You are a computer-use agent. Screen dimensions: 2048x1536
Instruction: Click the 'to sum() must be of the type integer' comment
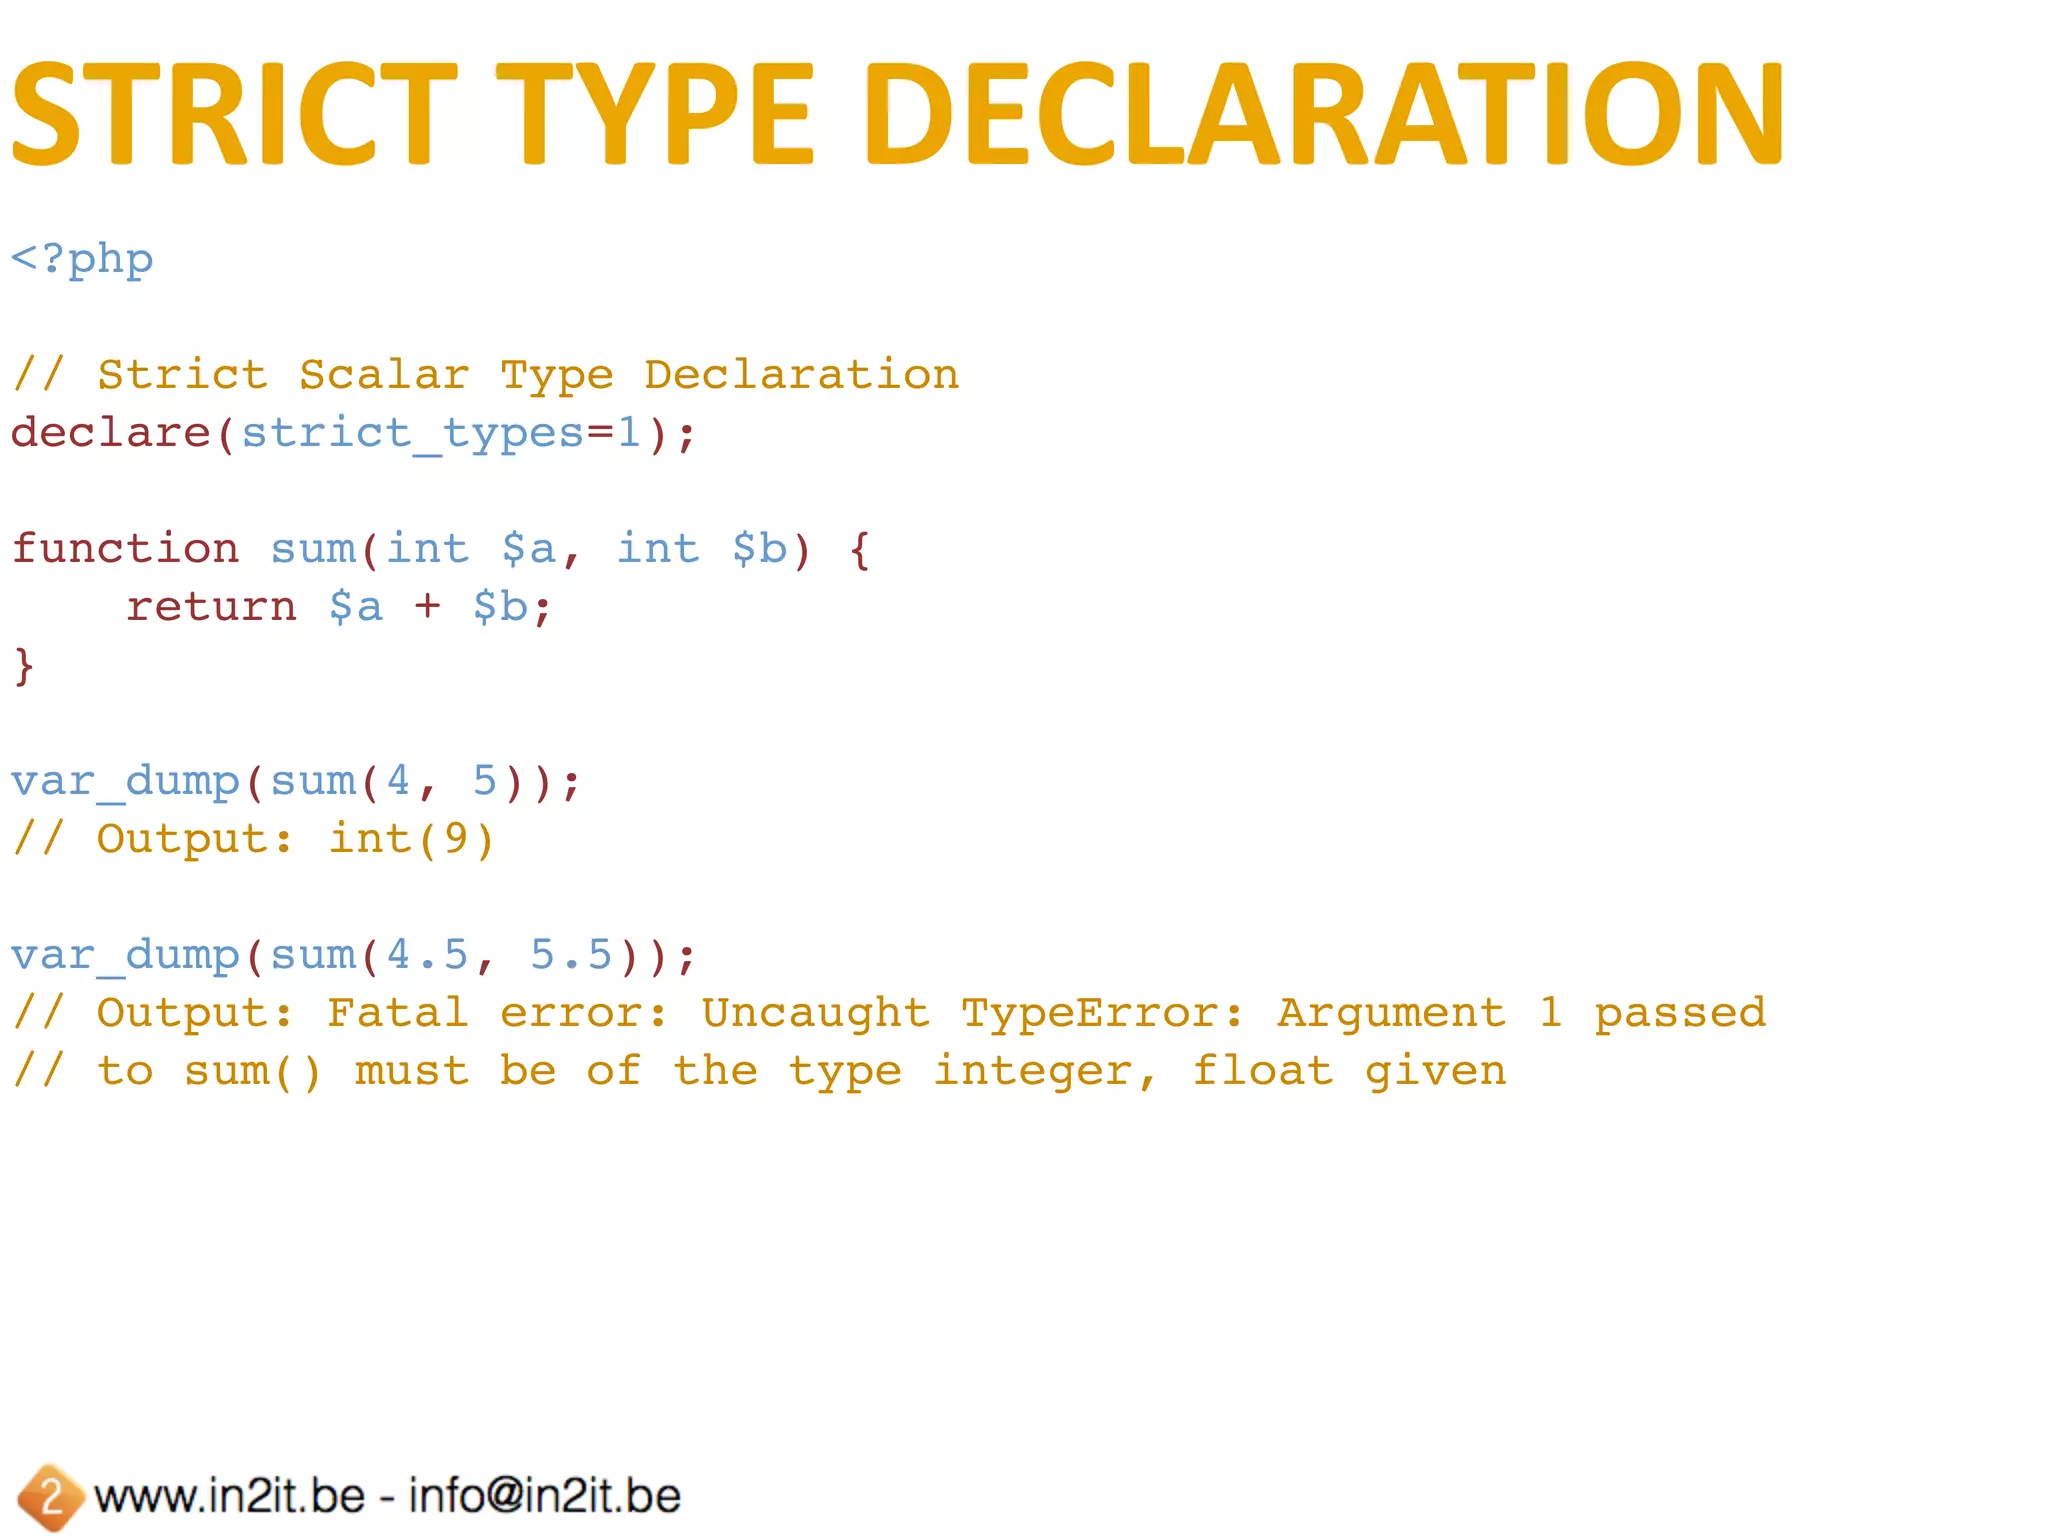759,1072
